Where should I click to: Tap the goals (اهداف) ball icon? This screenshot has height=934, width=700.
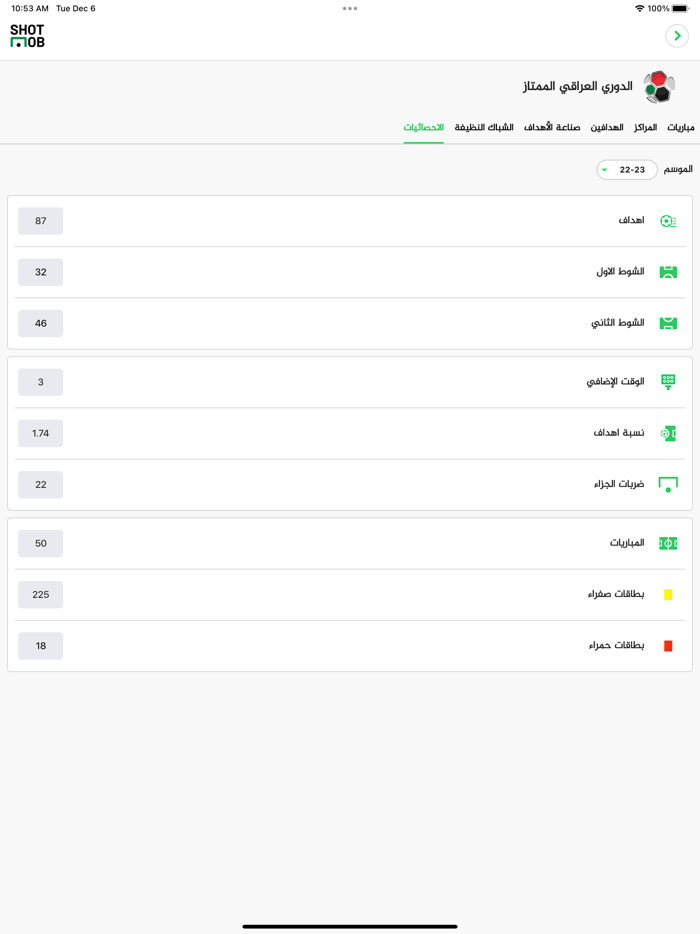[668, 221]
